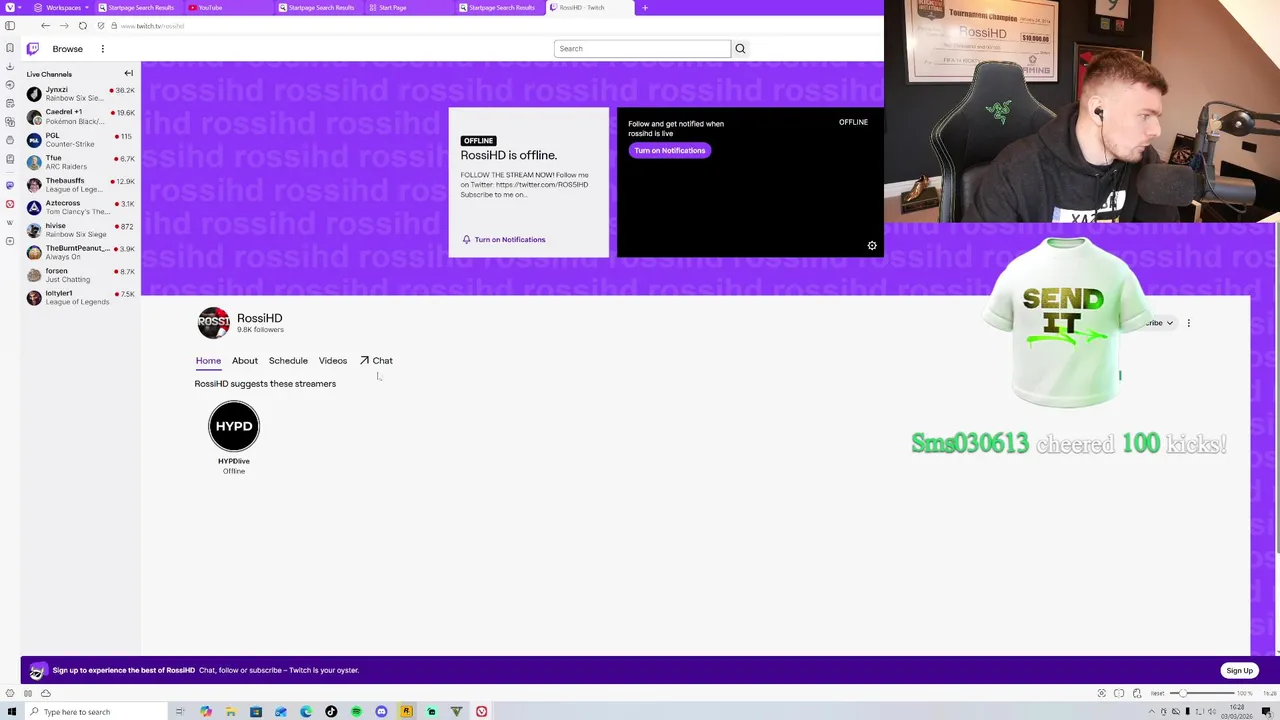This screenshot has width=1280, height=720.
Task: Click Windows taskbar search box
Action: coord(97,711)
